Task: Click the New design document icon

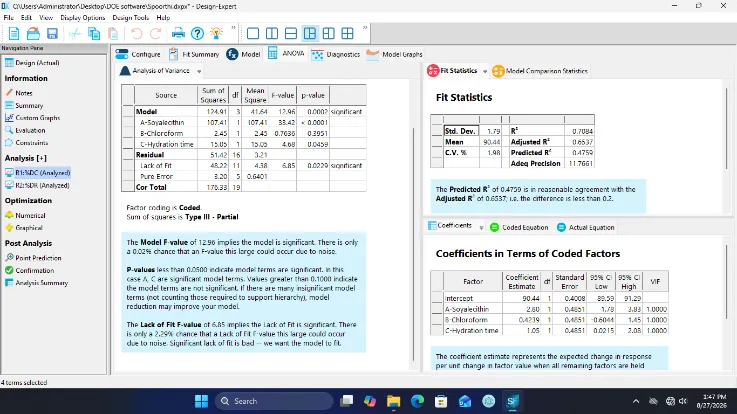Action: (14, 33)
